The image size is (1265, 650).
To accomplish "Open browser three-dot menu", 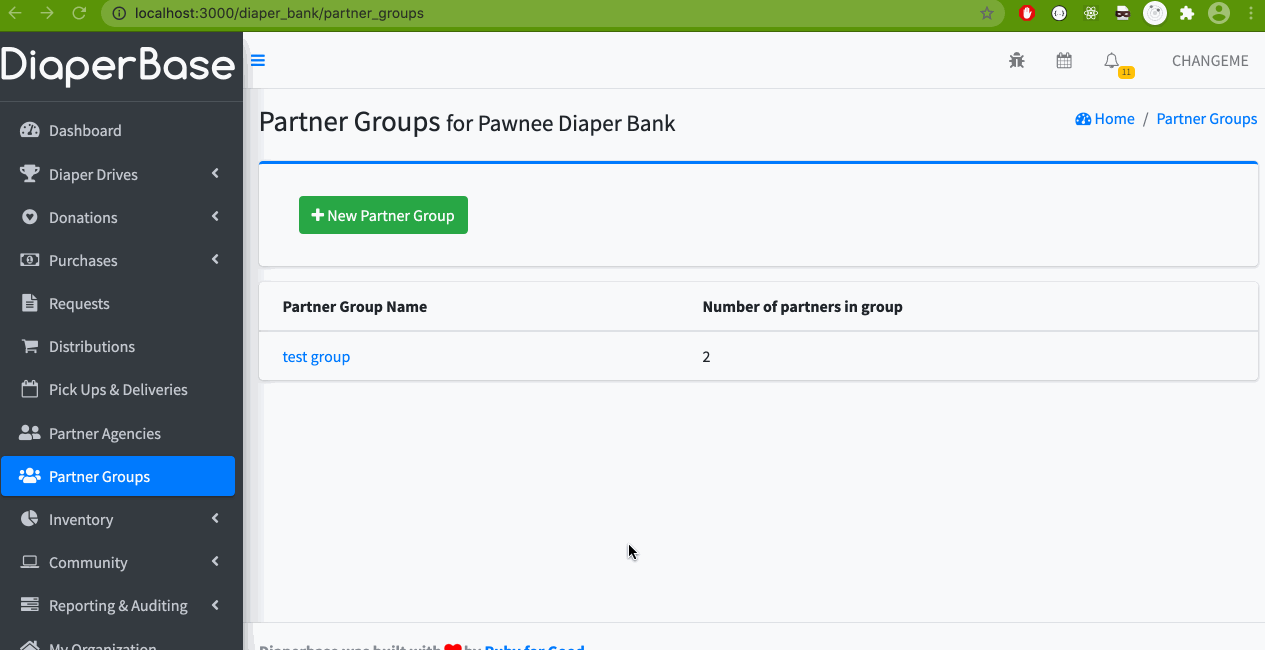I will pos(1250,13).
